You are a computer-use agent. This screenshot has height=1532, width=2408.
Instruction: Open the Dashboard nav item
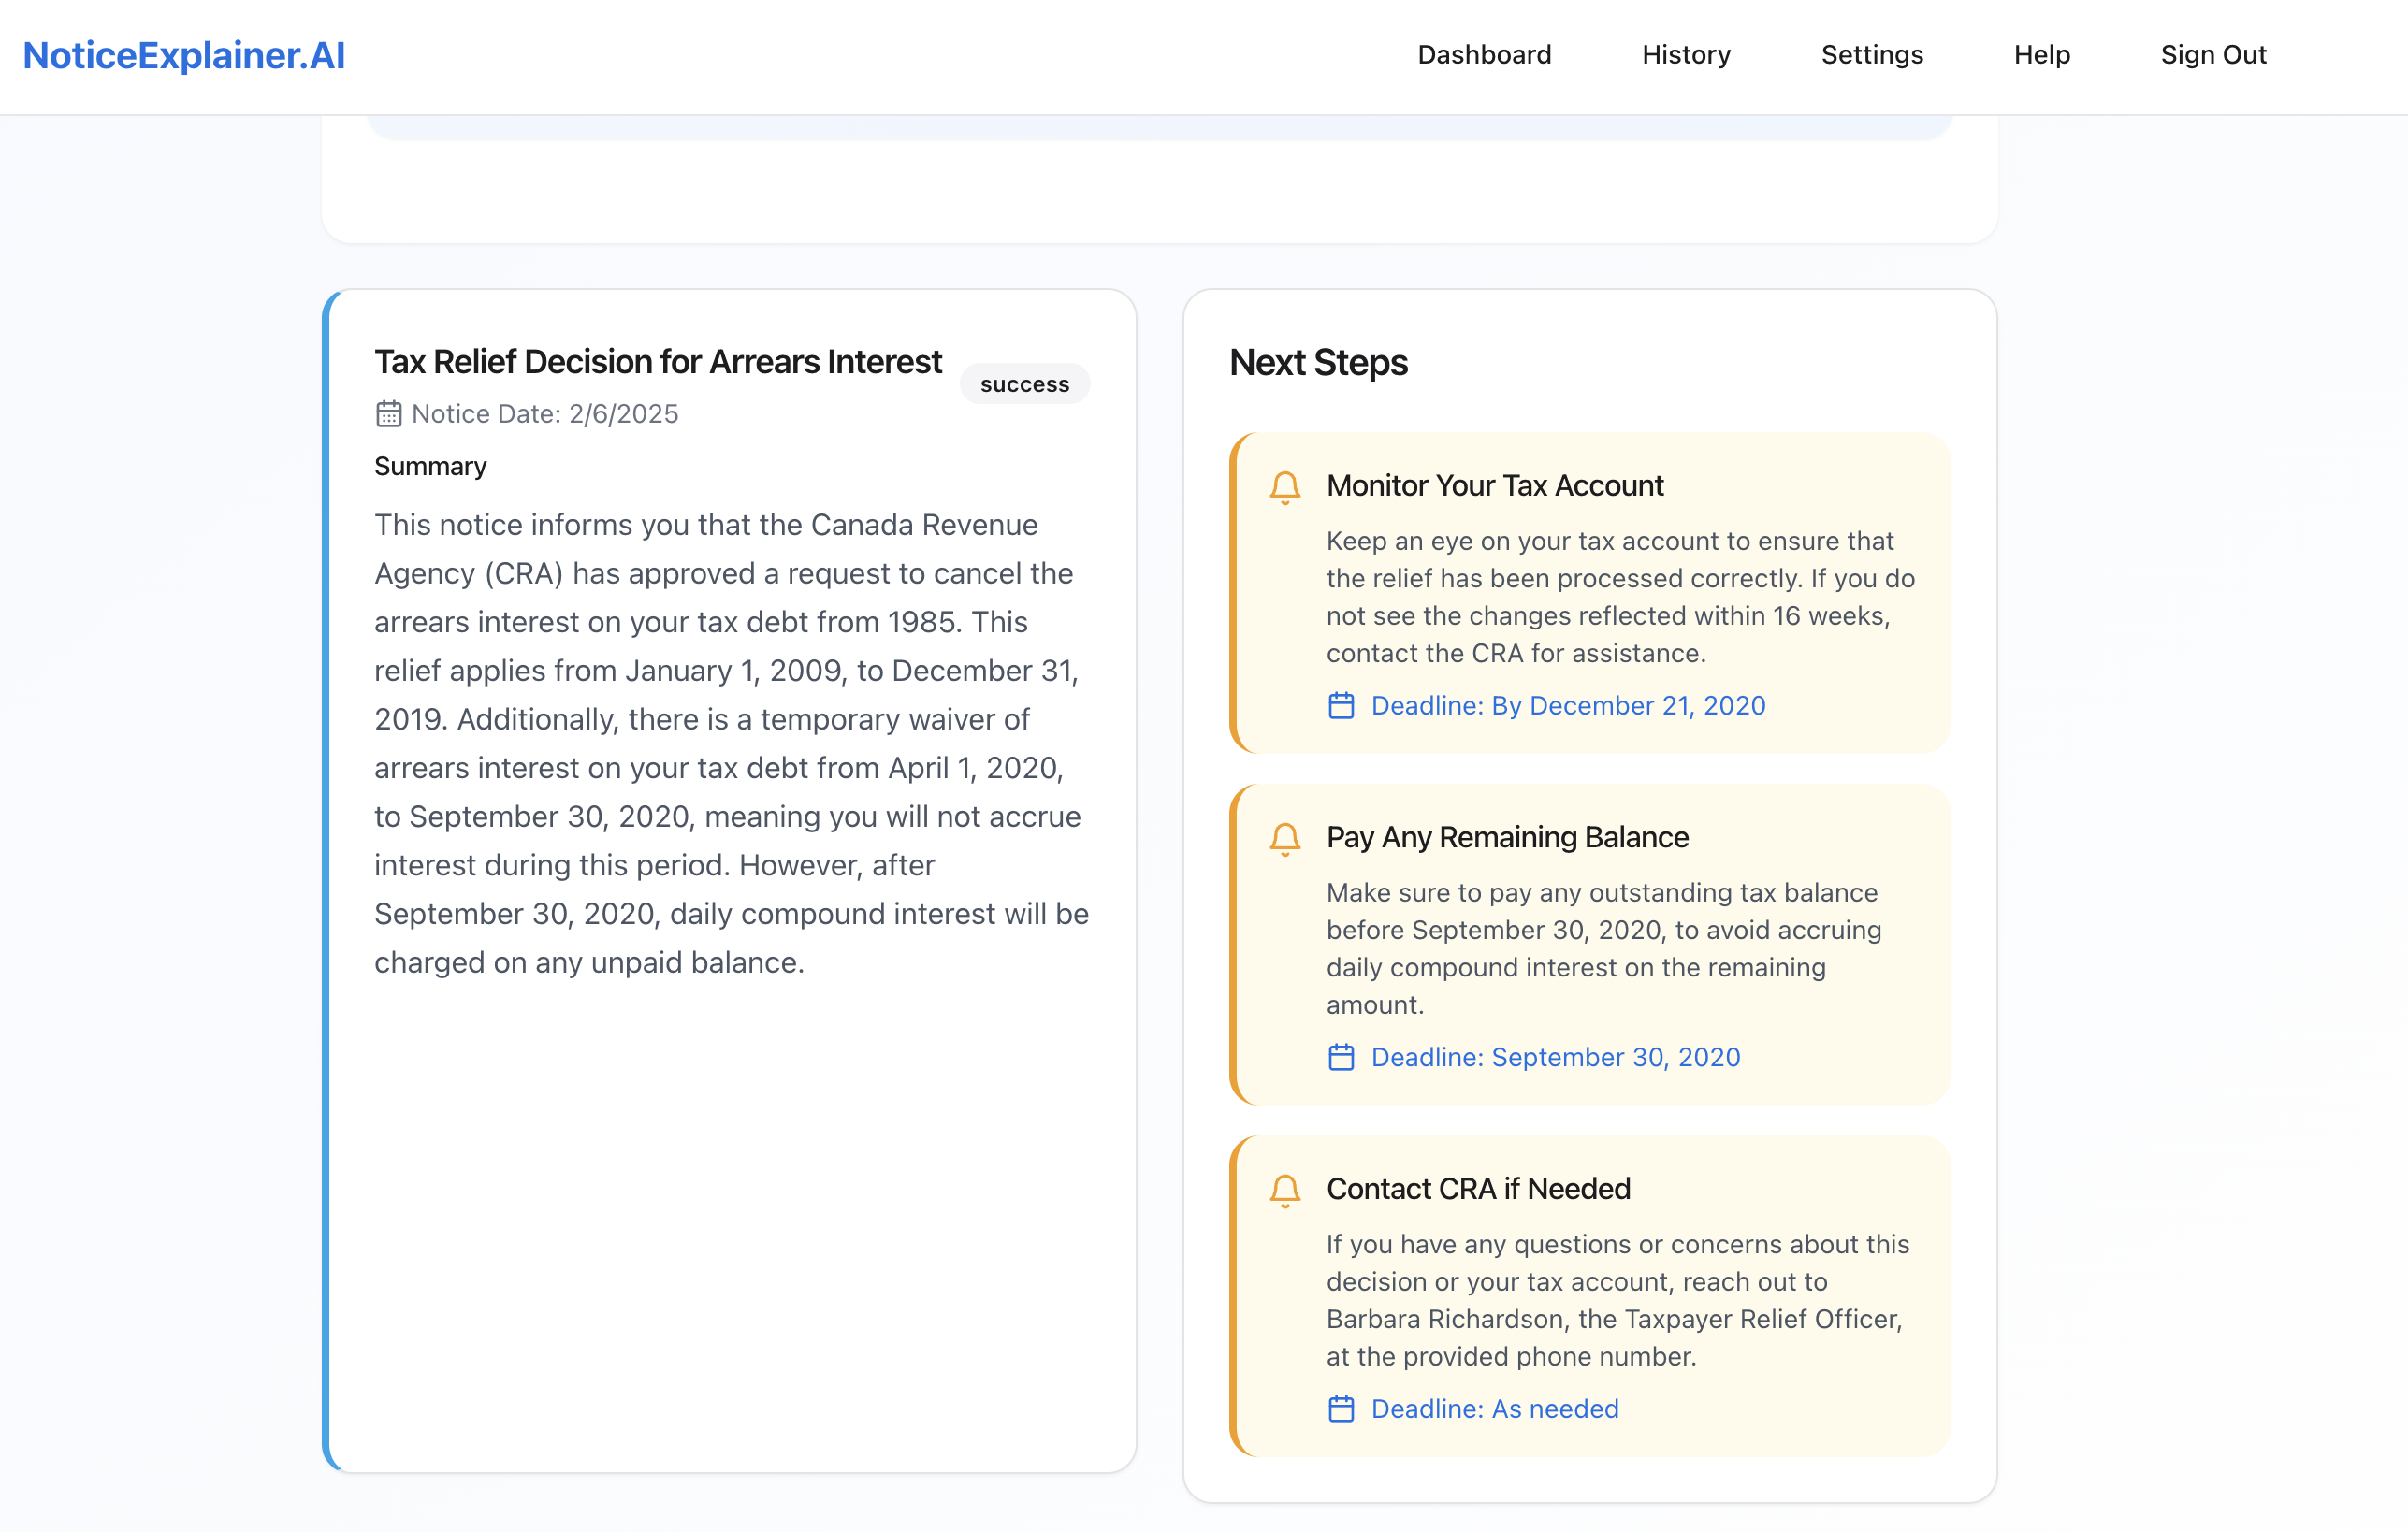[1484, 55]
